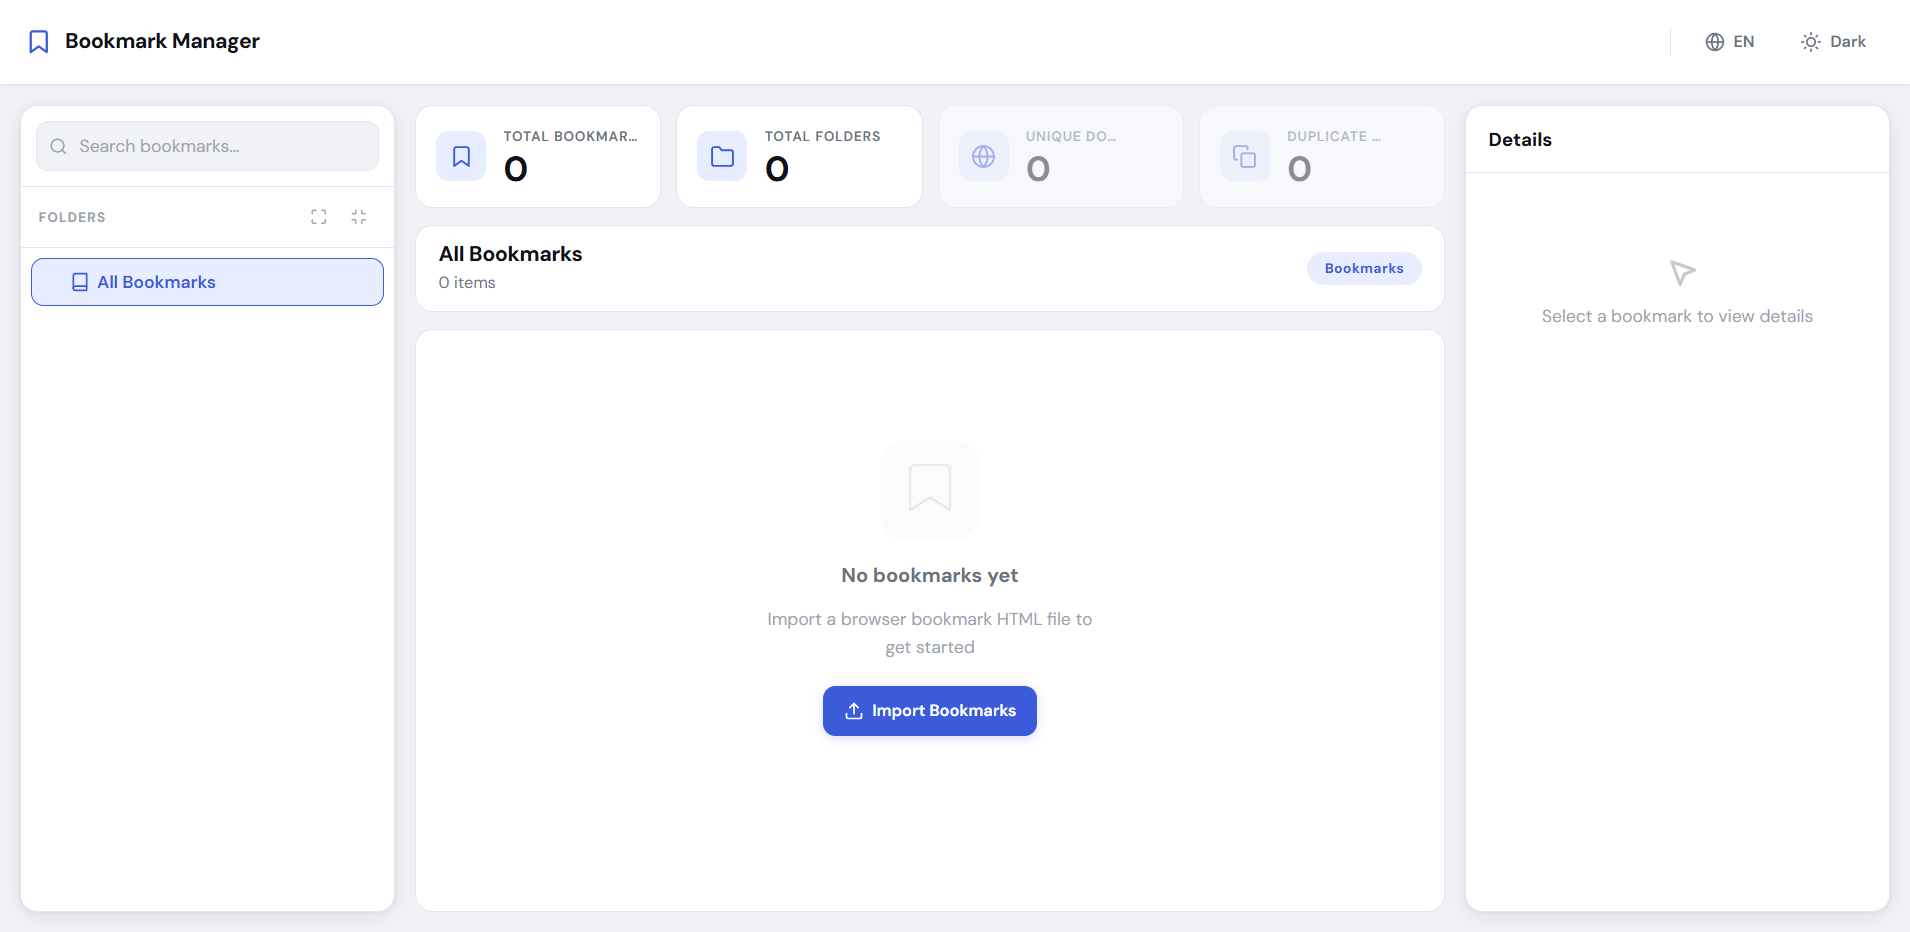Open the EN language selector
The image size is (1910, 932).
(x=1730, y=41)
